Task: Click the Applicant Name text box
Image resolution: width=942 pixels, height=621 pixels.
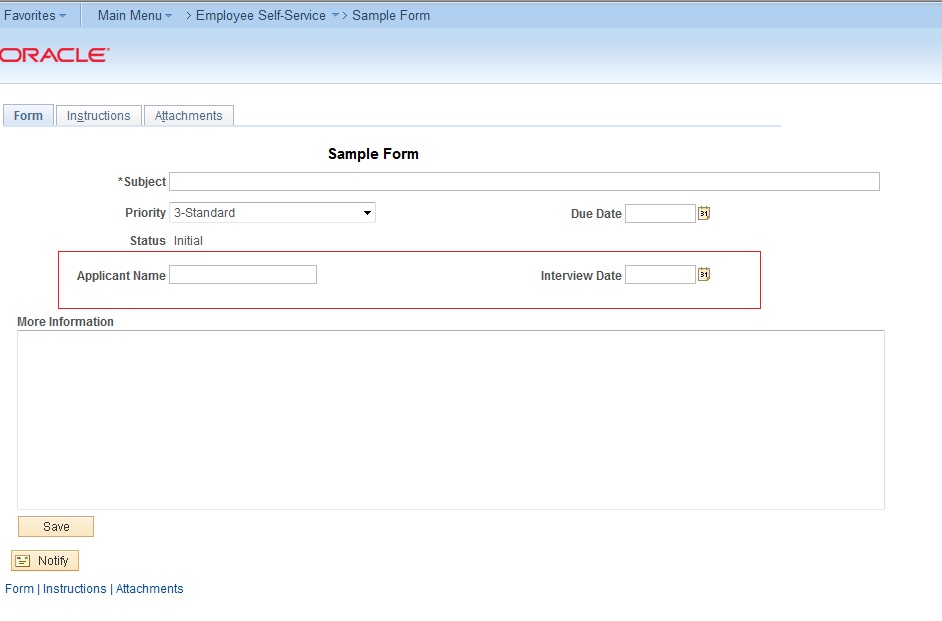Action: [242, 274]
